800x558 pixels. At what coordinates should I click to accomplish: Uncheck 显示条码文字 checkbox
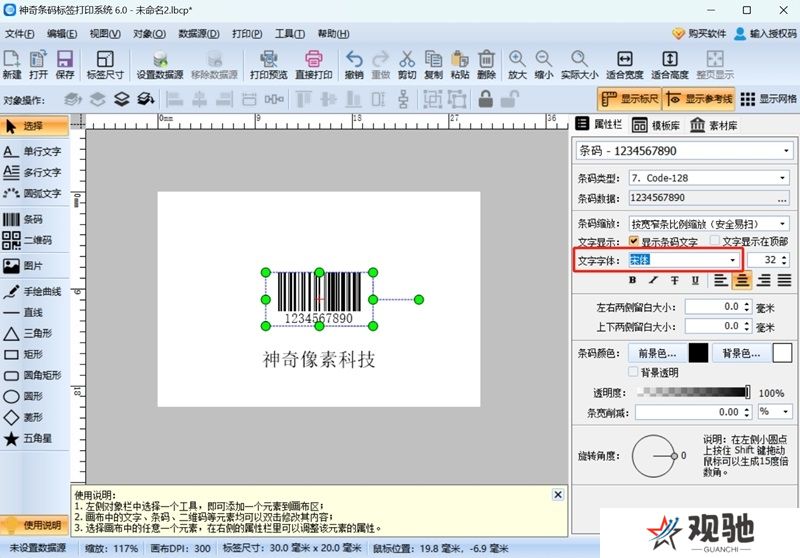[634, 241]
